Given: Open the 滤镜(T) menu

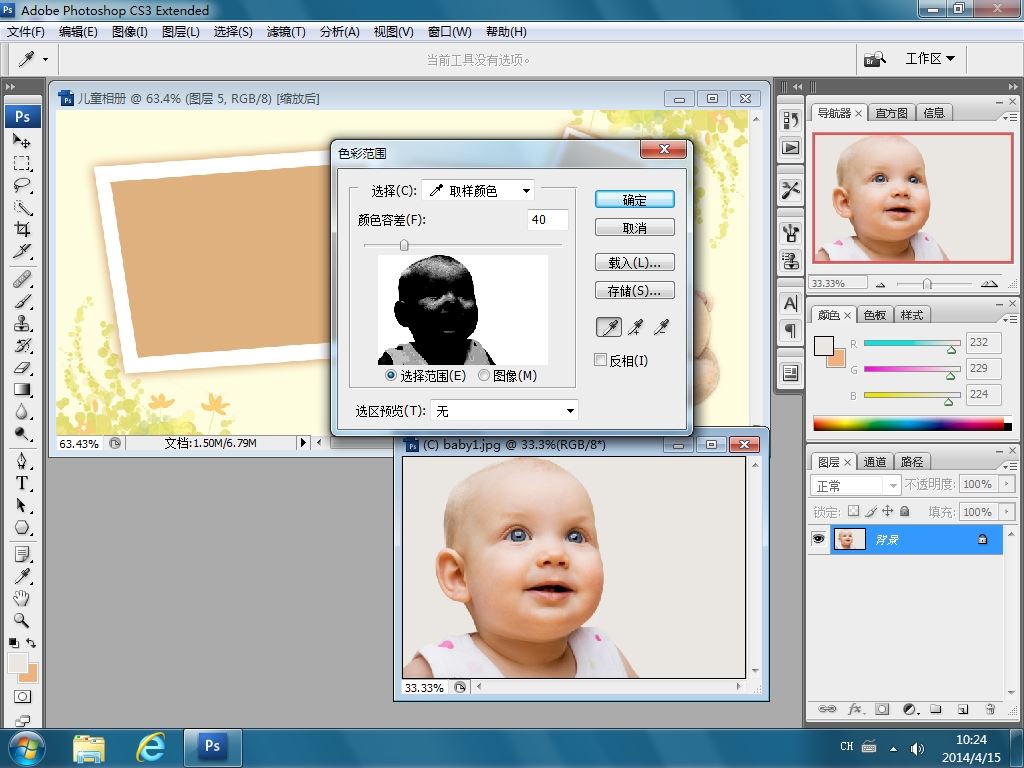Looking at the screenshot, I should tap(286, 32).
